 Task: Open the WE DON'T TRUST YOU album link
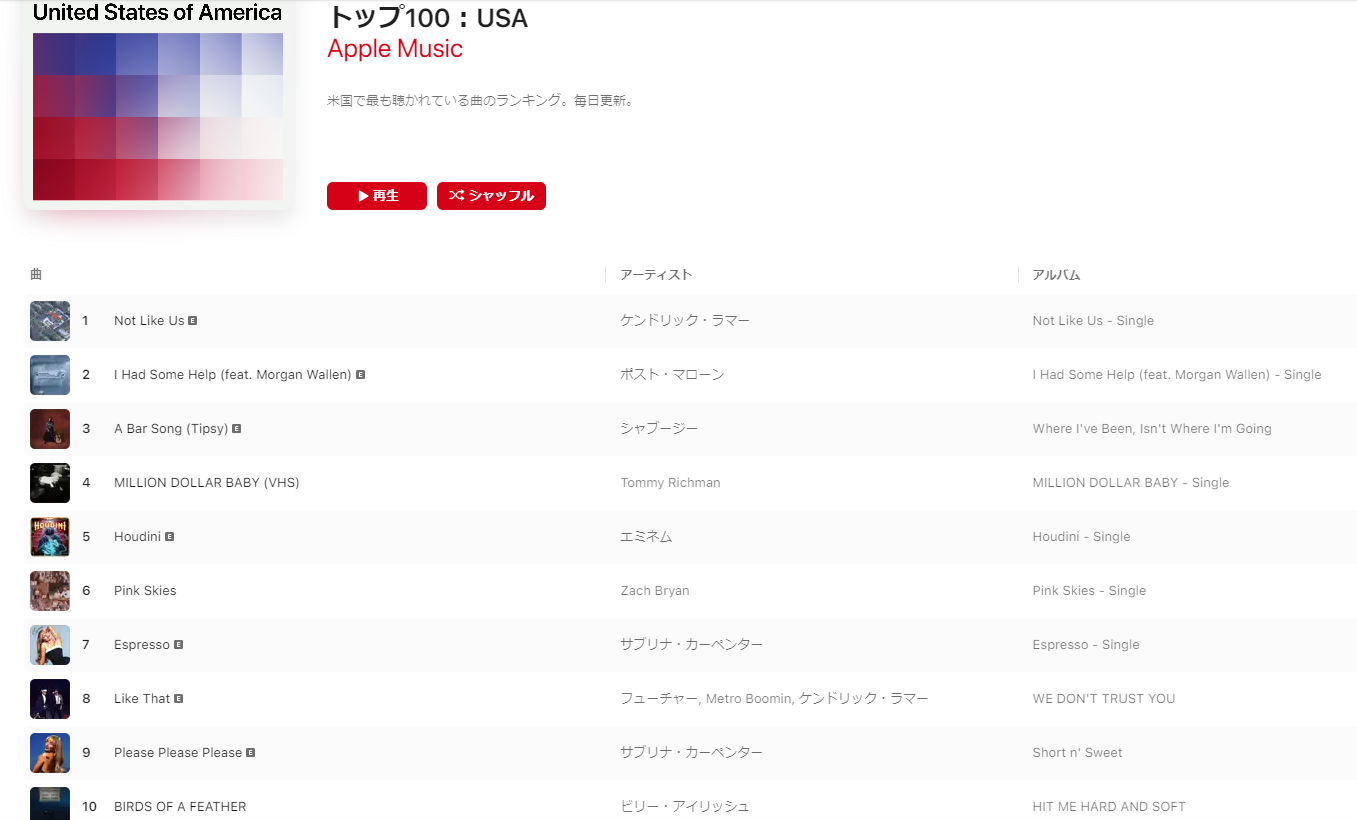click(x=1104, y=699)
